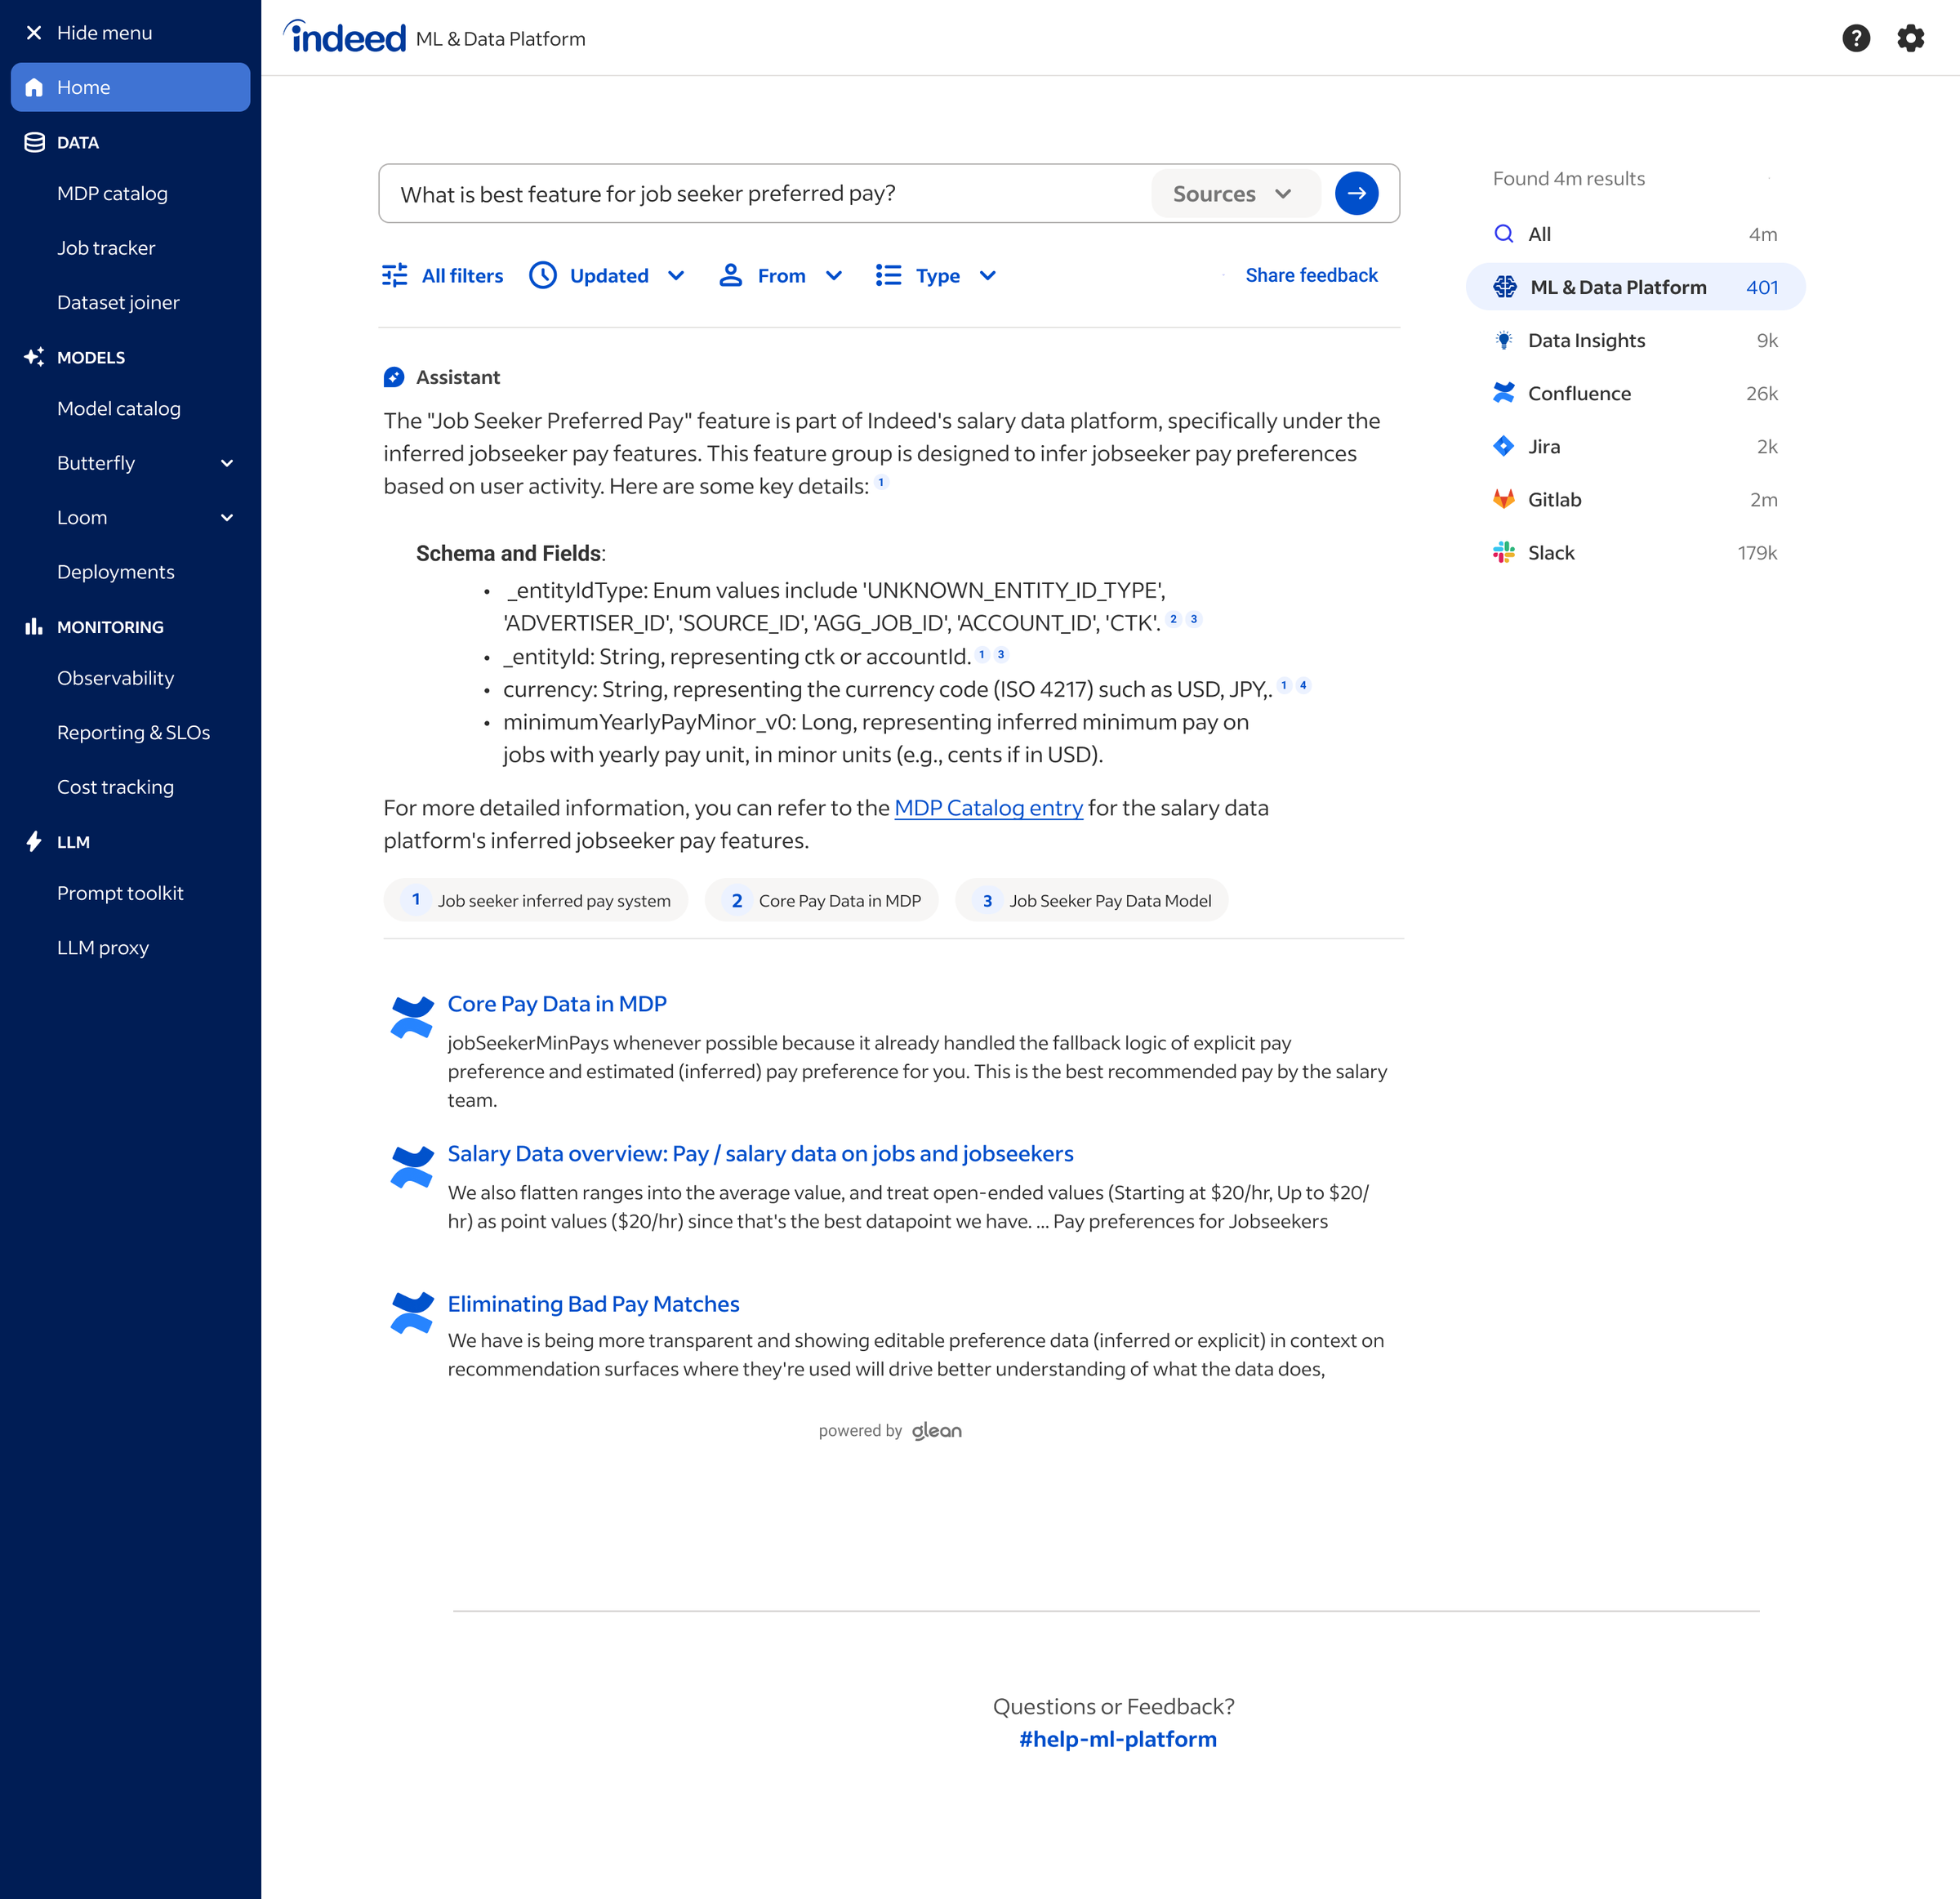1960x1899 pixels.
Task: Open Dataset joiner
Action: tap(118, 302)
